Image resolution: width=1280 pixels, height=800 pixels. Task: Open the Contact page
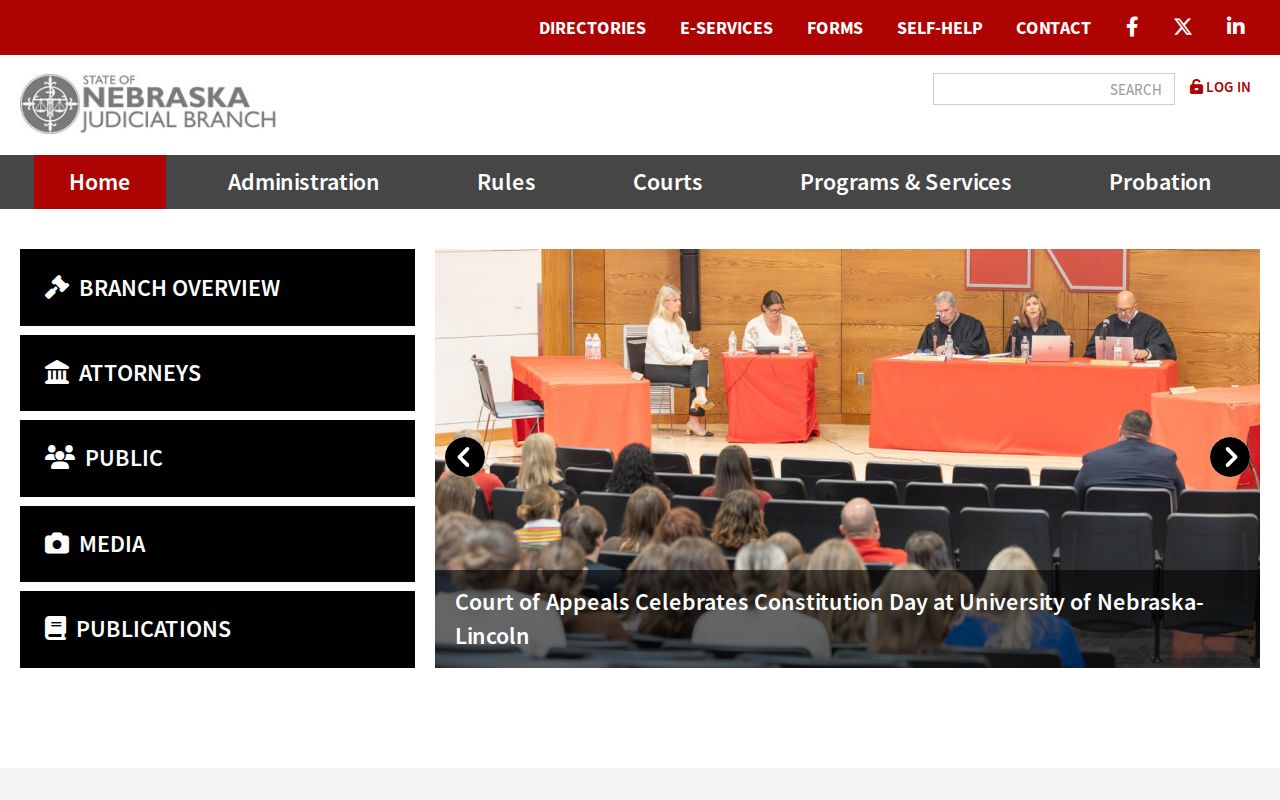coord(1053,28)
